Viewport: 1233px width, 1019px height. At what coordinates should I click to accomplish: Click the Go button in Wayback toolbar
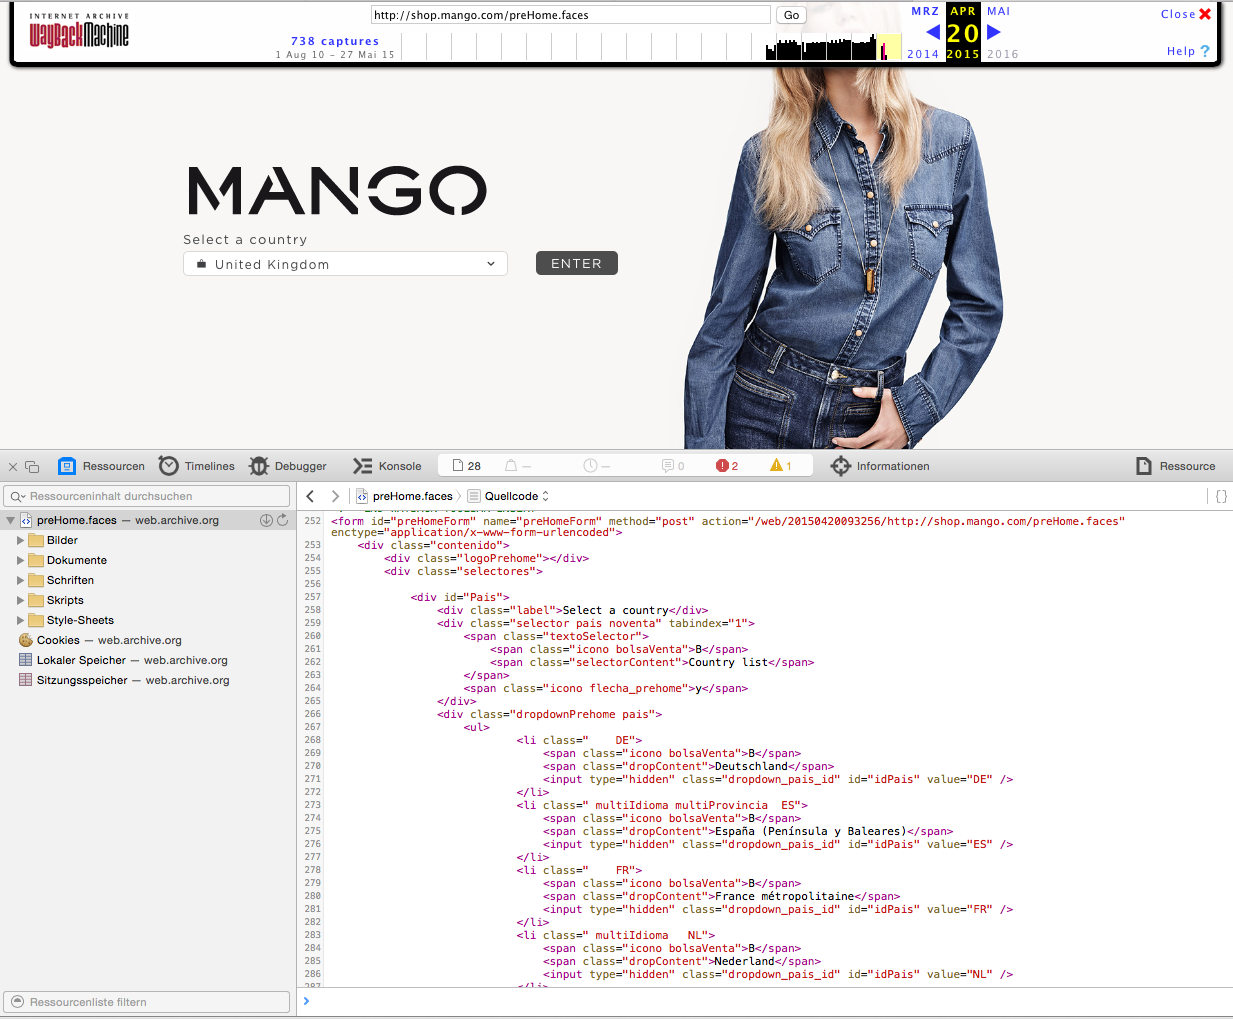point(791,15)
